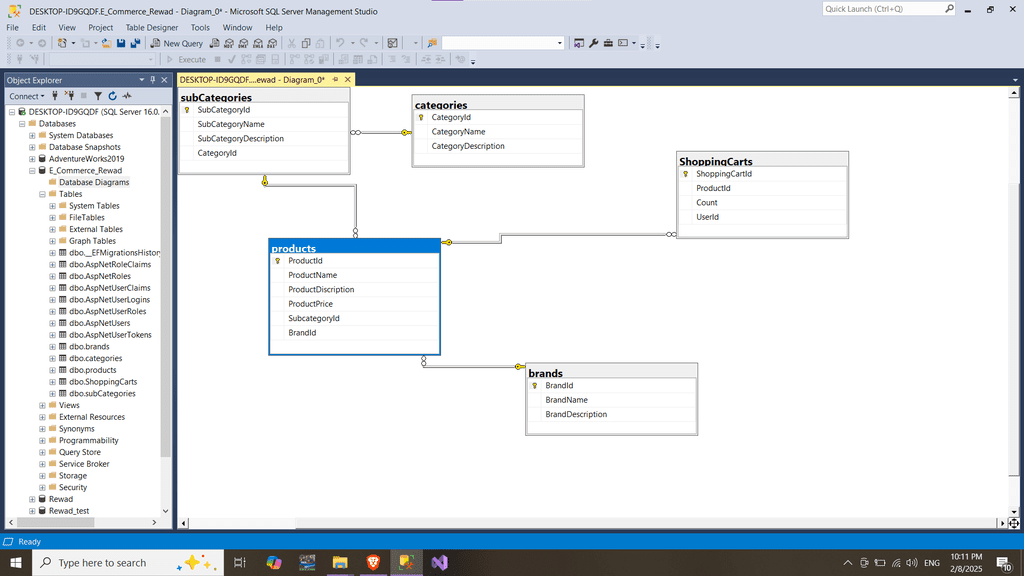Open the Tools menu
1024x576 pixels.
click(200, 27)
